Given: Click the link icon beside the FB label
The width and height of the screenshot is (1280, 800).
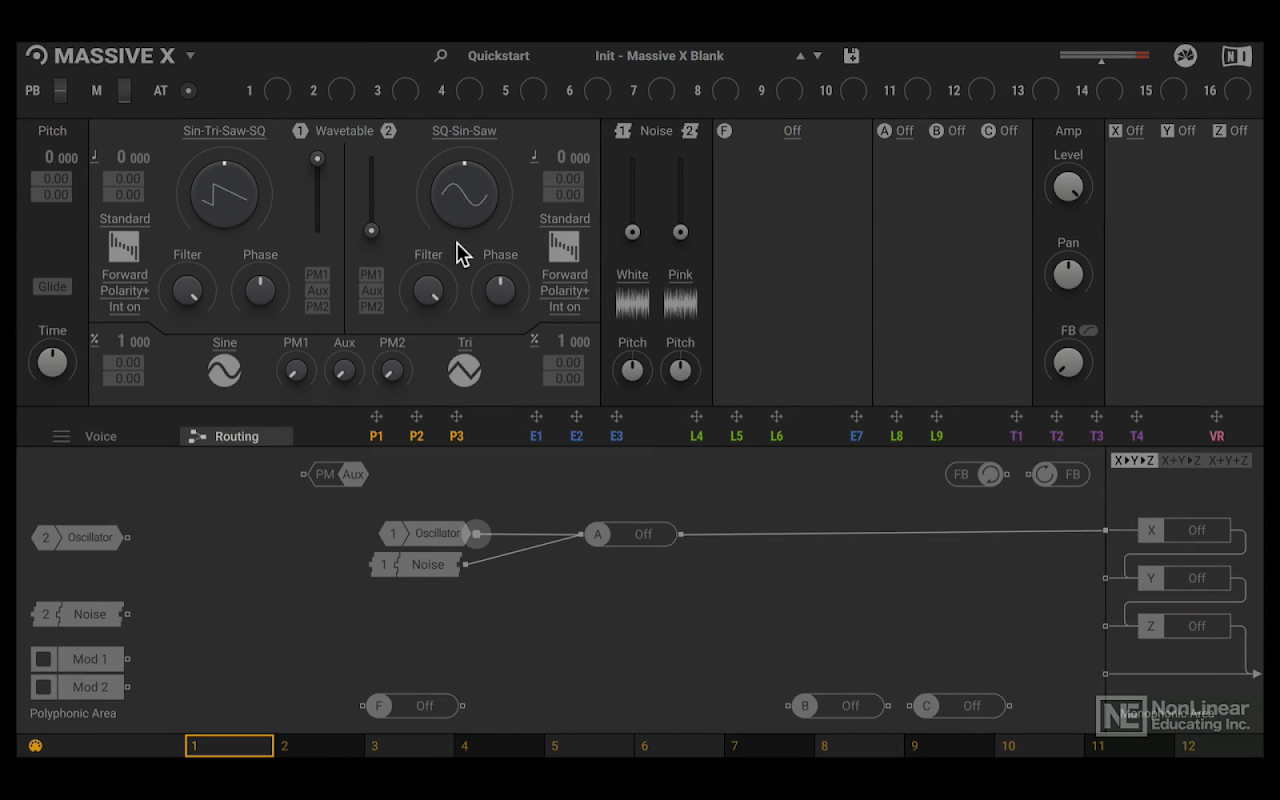Looking at the screenshot, I should (x=1088, y=331).
